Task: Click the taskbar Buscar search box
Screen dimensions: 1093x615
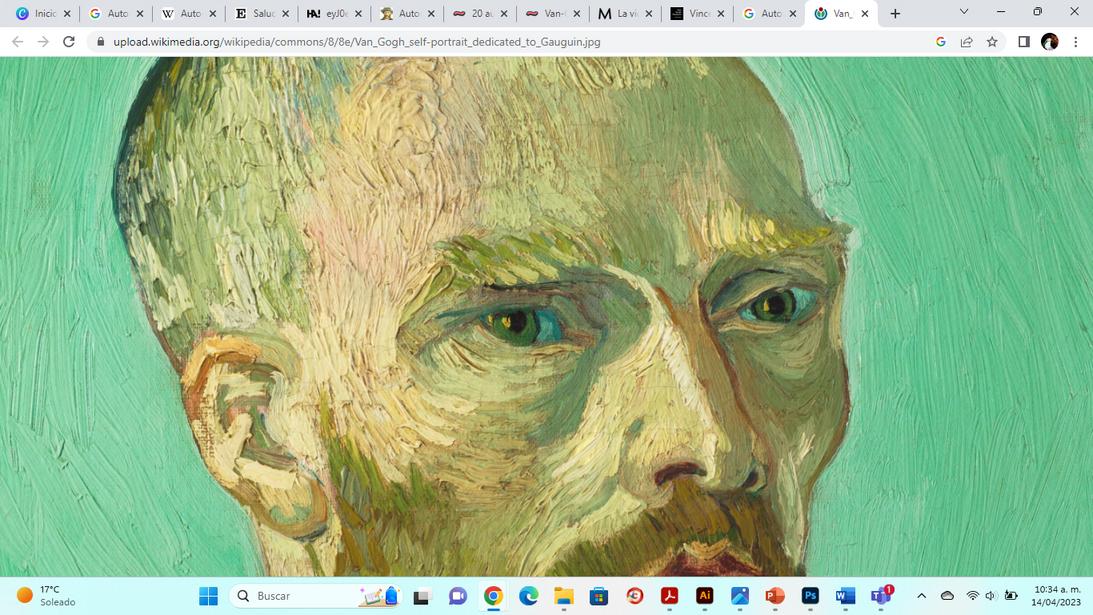Action: [316, 595]
